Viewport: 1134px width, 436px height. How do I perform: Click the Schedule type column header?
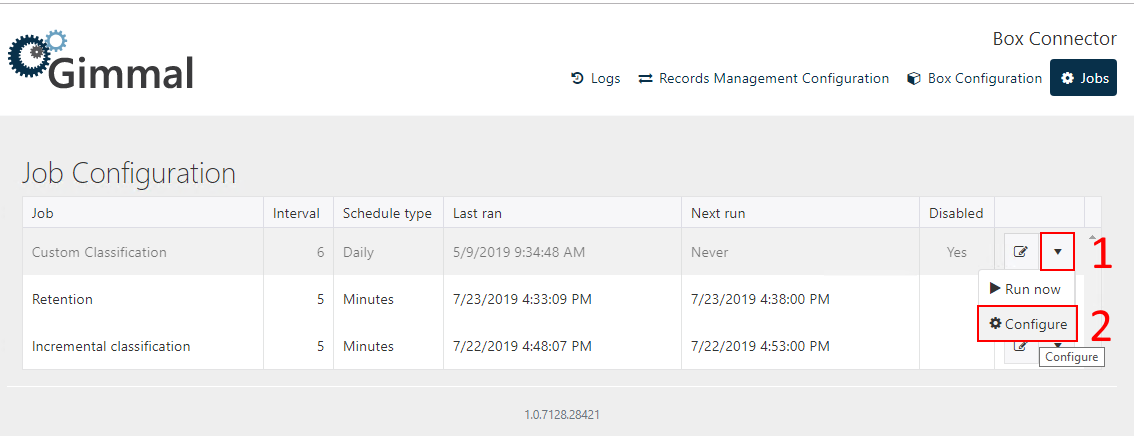(x=387, y=213)
